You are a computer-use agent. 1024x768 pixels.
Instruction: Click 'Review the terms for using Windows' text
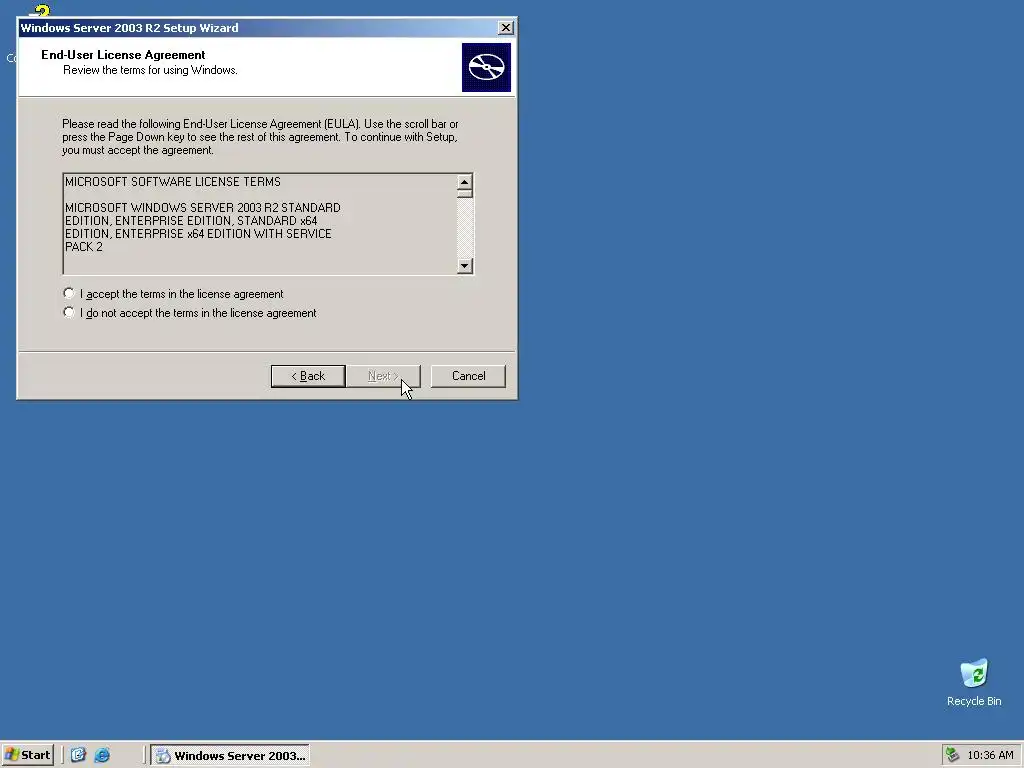(x=150, y=70)
